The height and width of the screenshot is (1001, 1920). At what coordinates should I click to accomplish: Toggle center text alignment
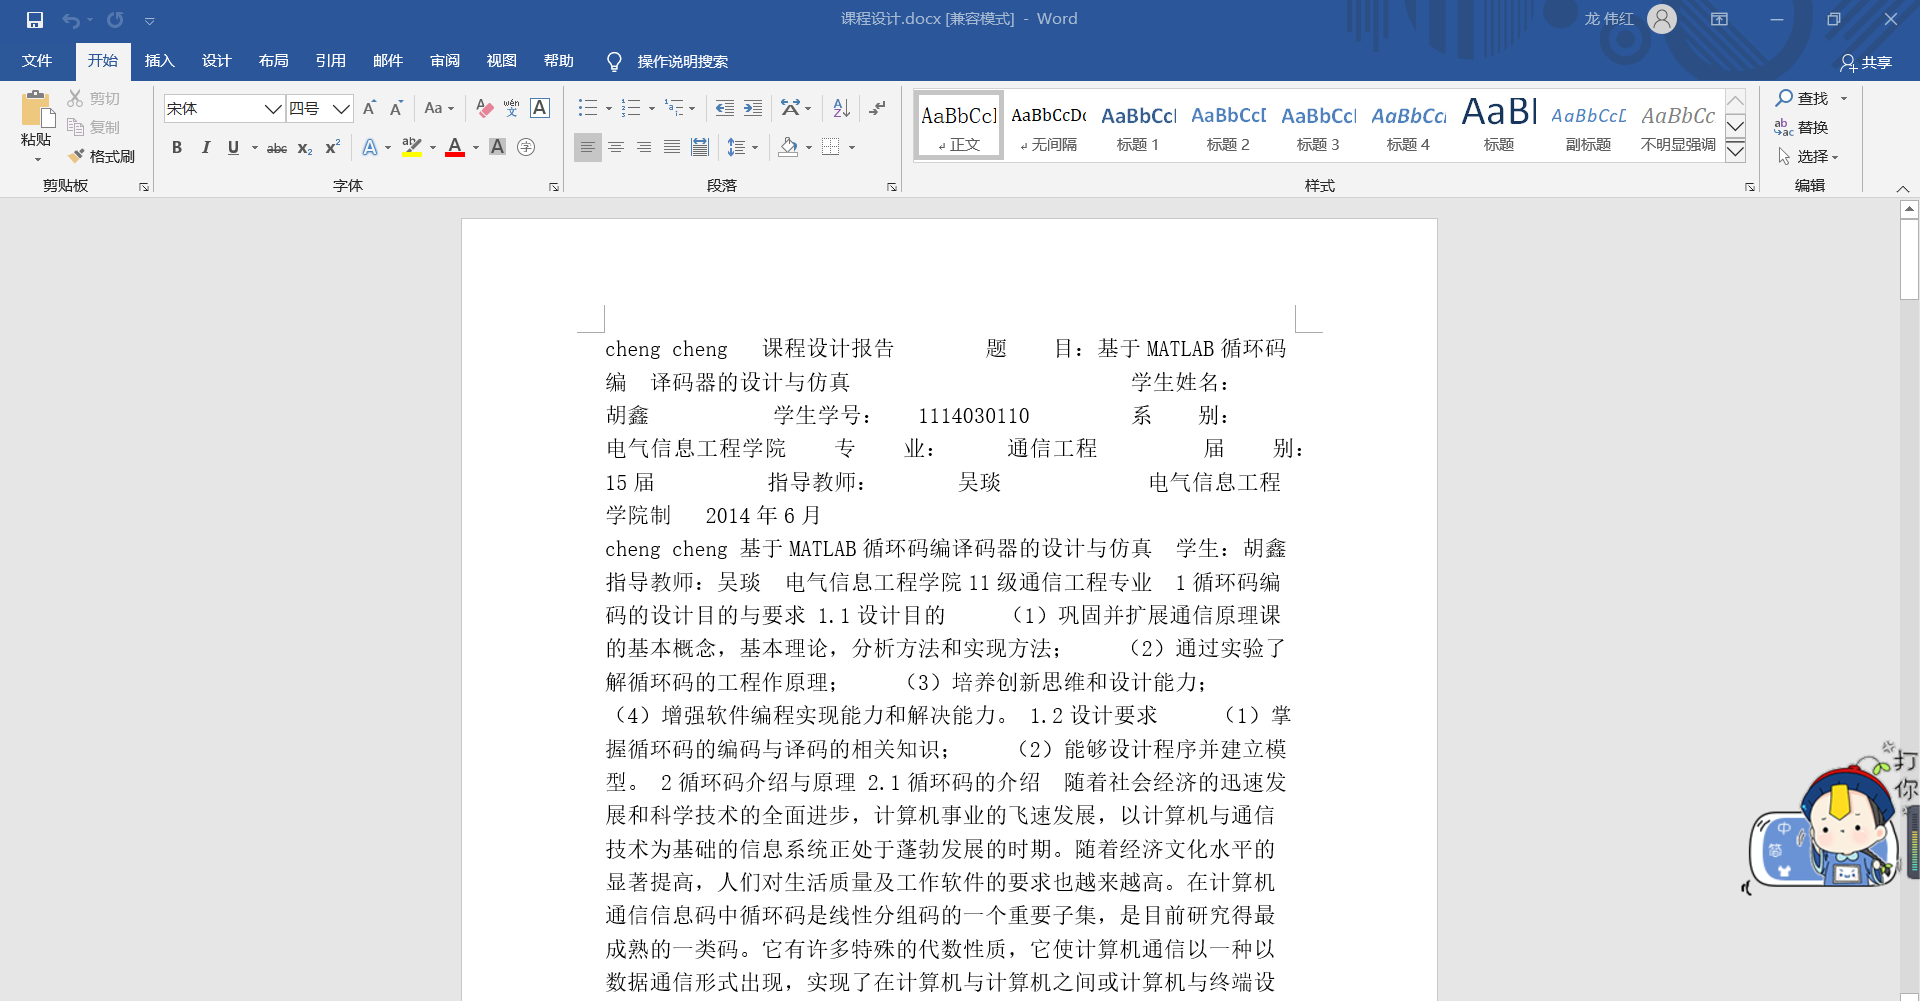(x=615, y=147)
